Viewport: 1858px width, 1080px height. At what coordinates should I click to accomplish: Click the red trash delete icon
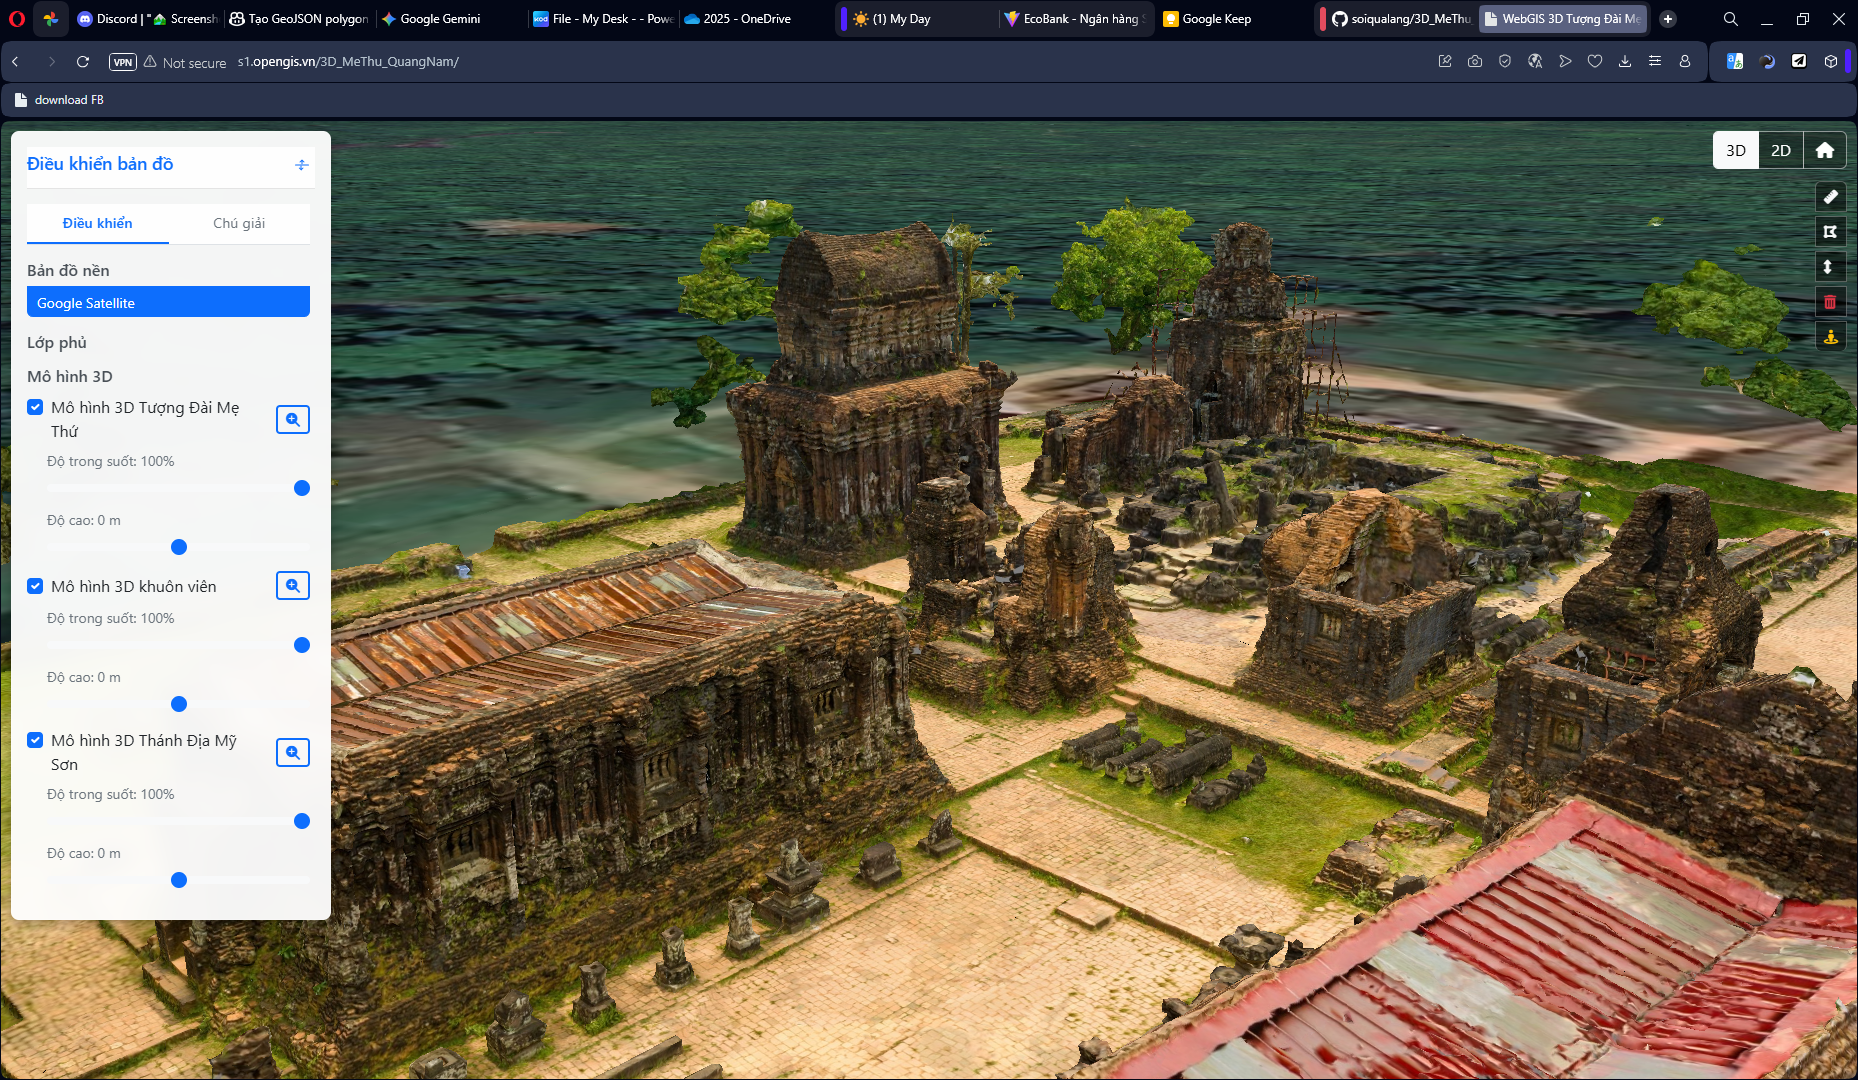(1830, 302)
